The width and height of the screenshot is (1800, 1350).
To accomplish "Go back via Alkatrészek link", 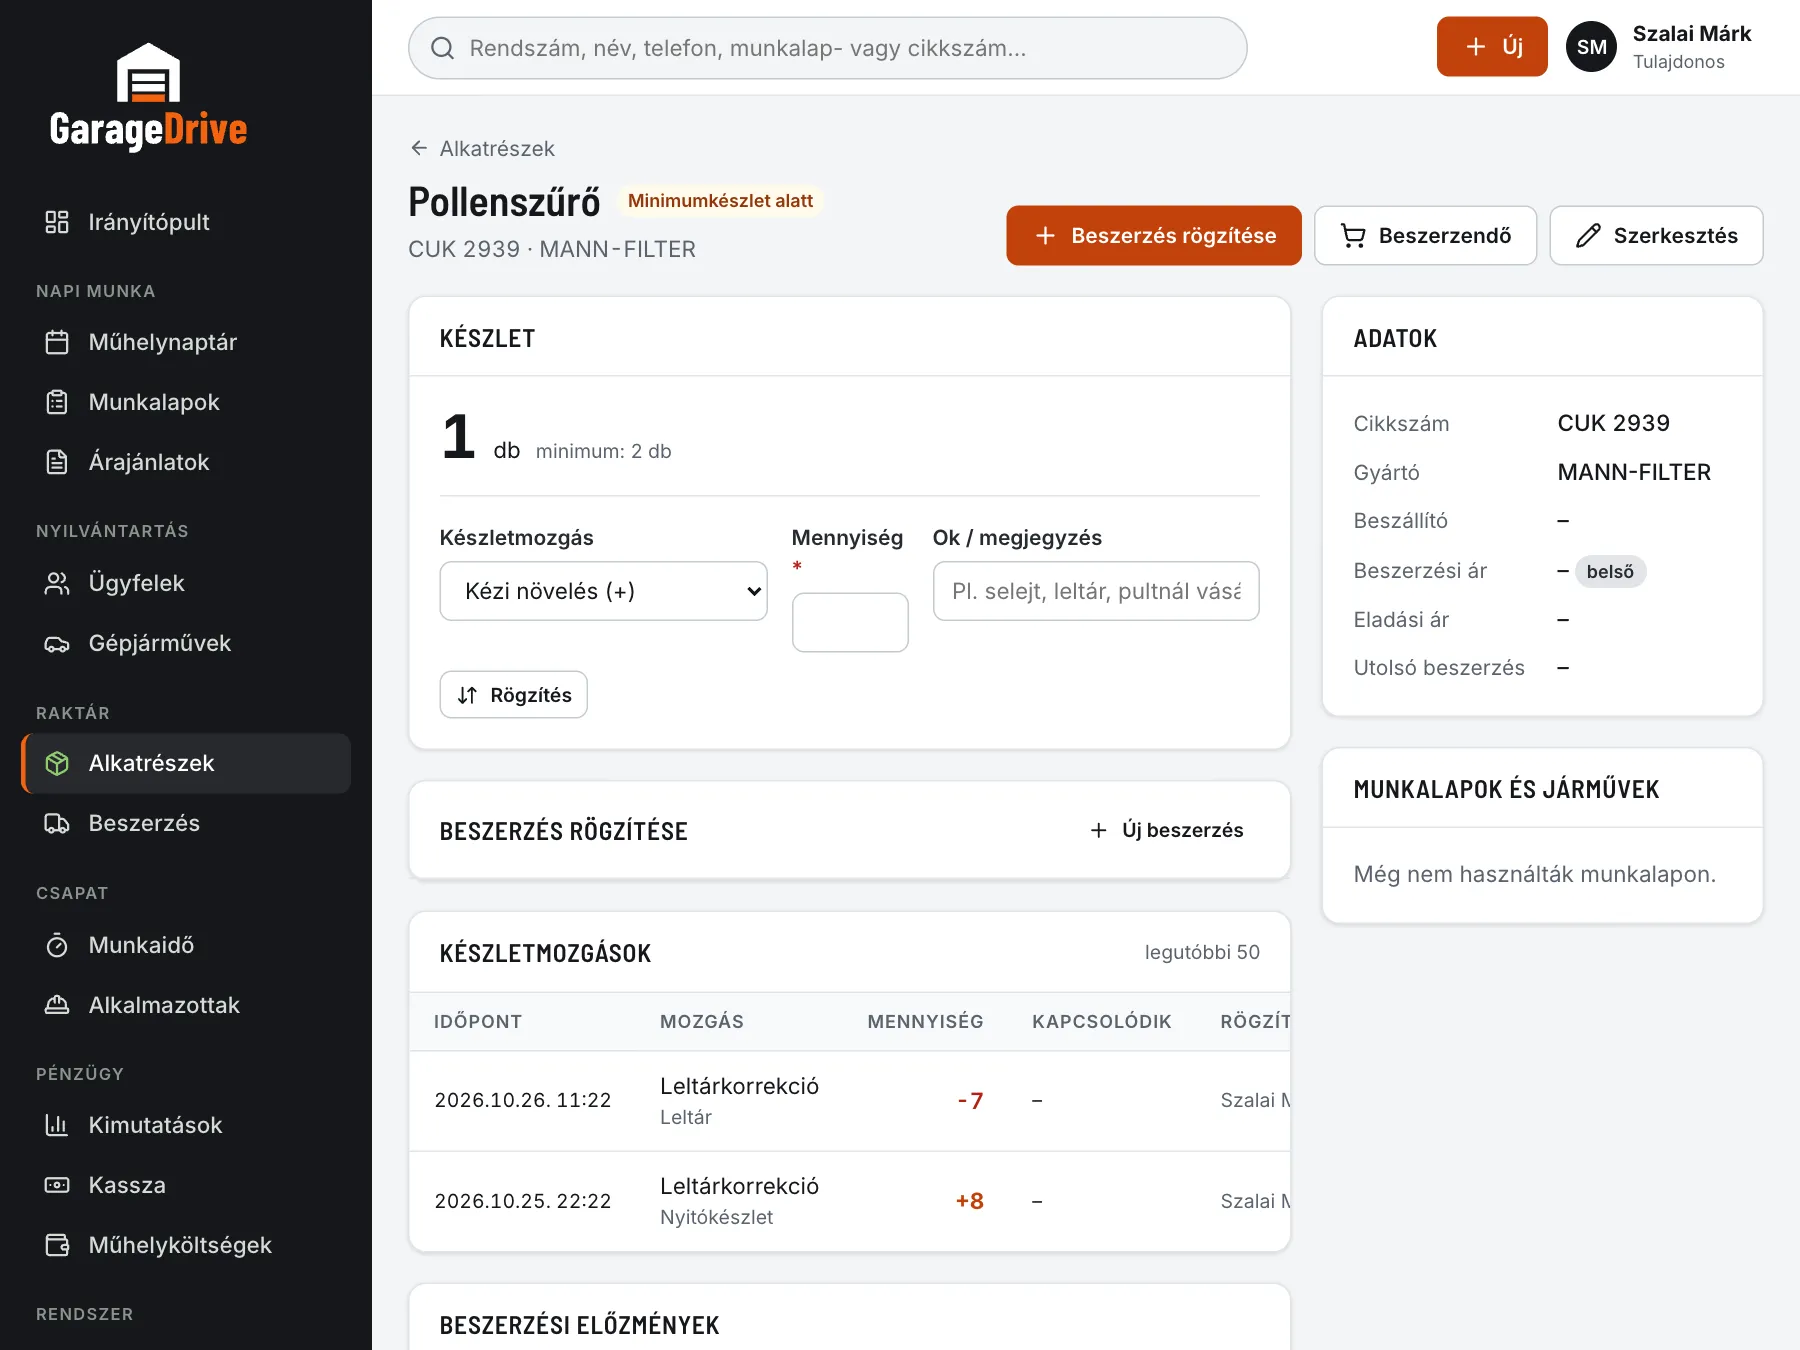I will pyautogui.click(x=483, y=149).
